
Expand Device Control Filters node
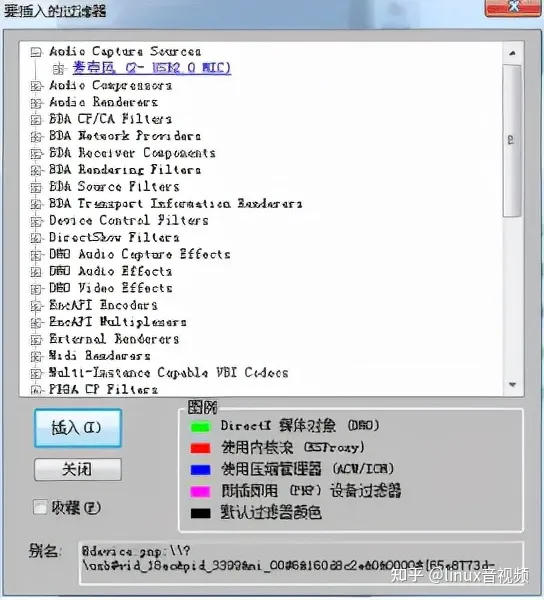coord(36,221)
